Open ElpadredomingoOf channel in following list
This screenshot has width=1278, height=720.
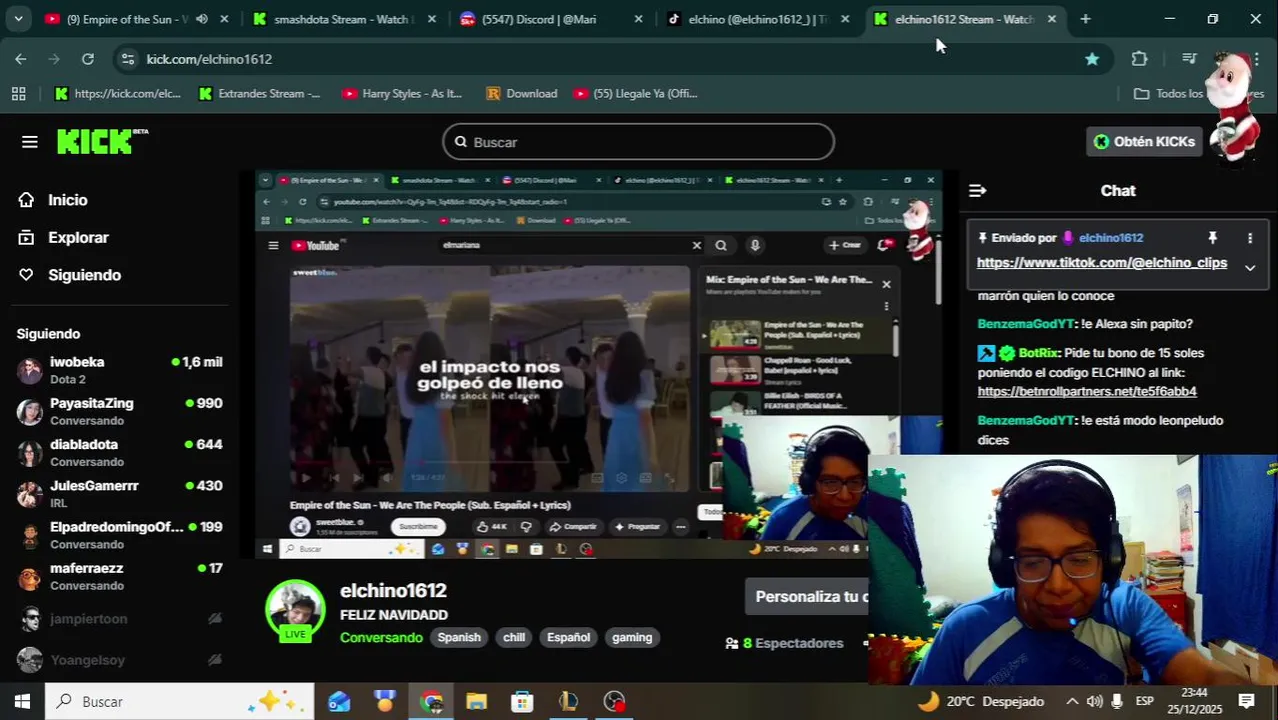[x=120, y=535]
